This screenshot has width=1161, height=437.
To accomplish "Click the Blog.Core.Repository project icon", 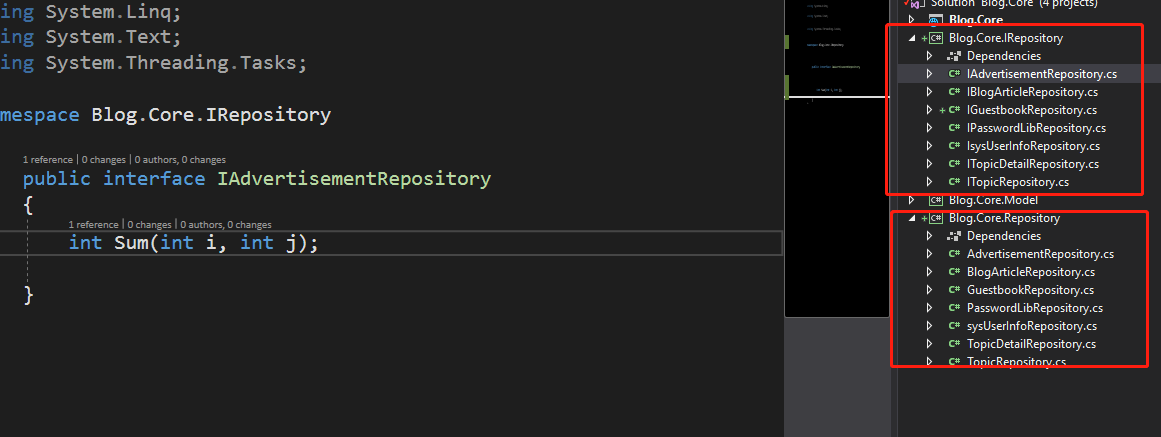I will (x=936, y=218).
